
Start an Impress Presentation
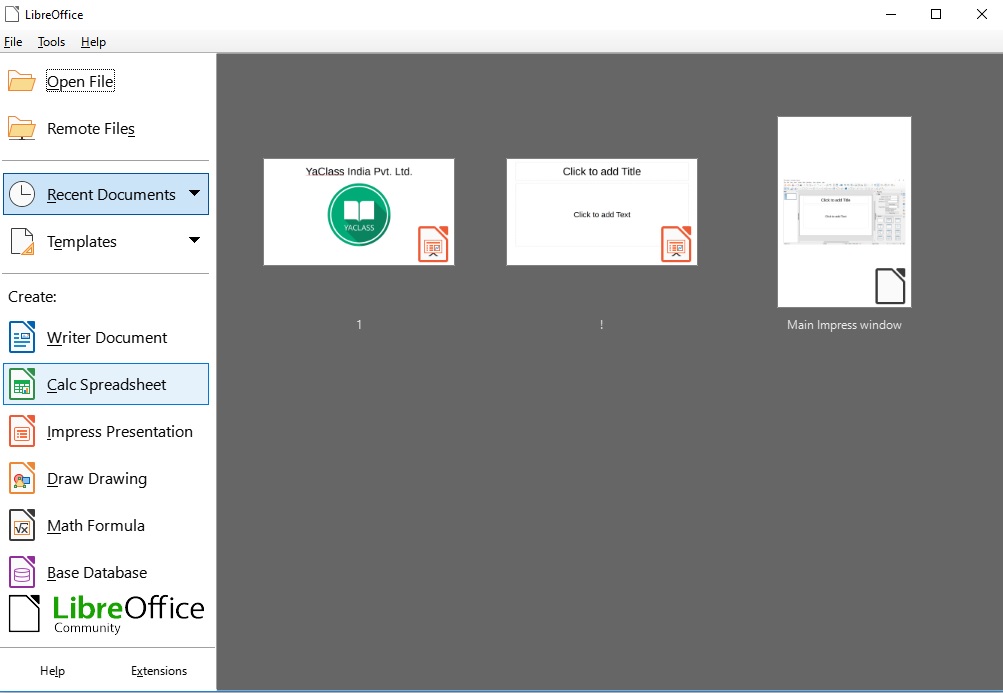[120, 431]
